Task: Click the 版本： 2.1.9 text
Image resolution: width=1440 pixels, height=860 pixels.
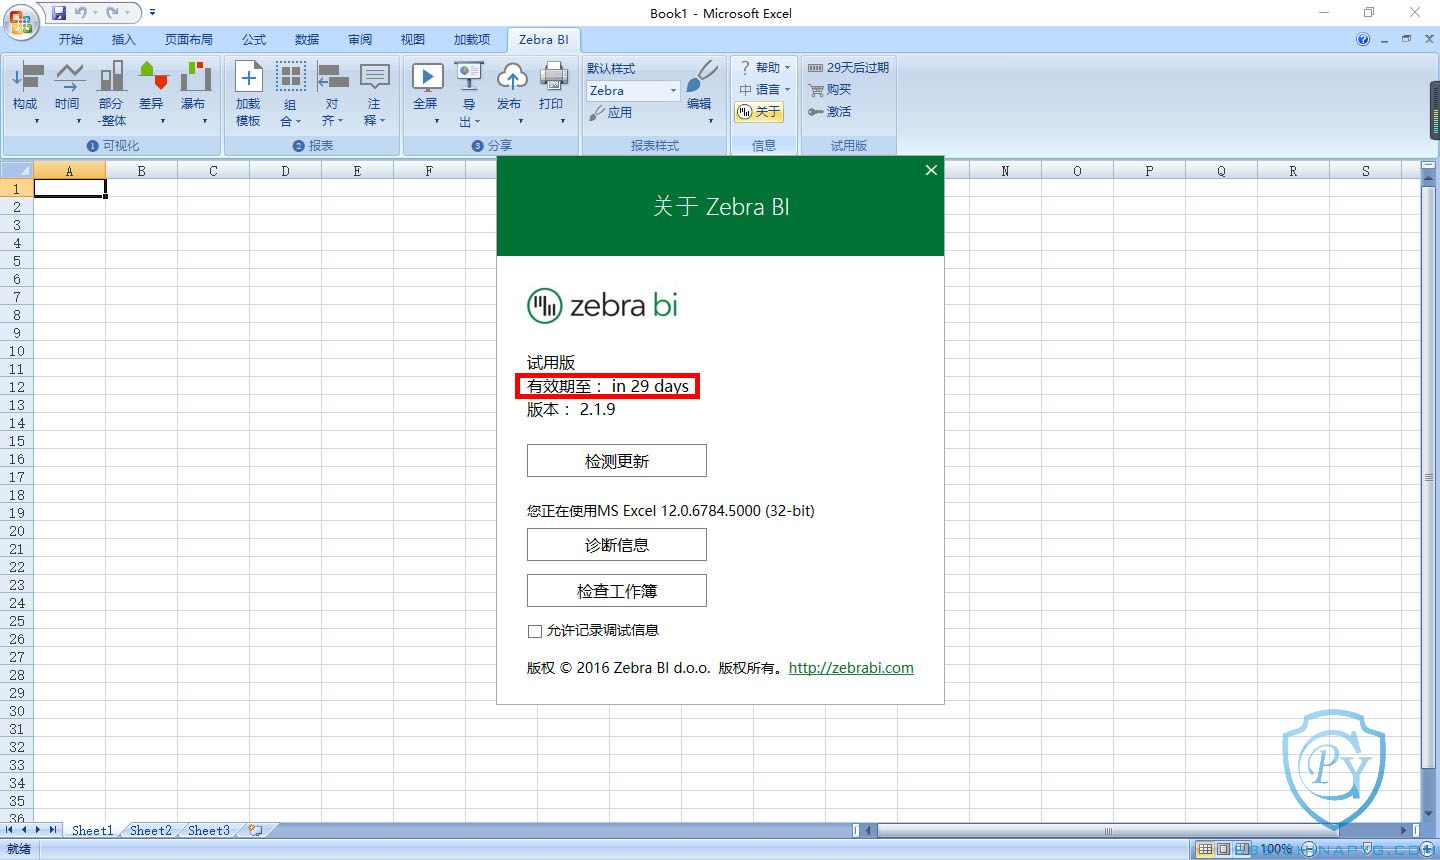Action: 571,409
